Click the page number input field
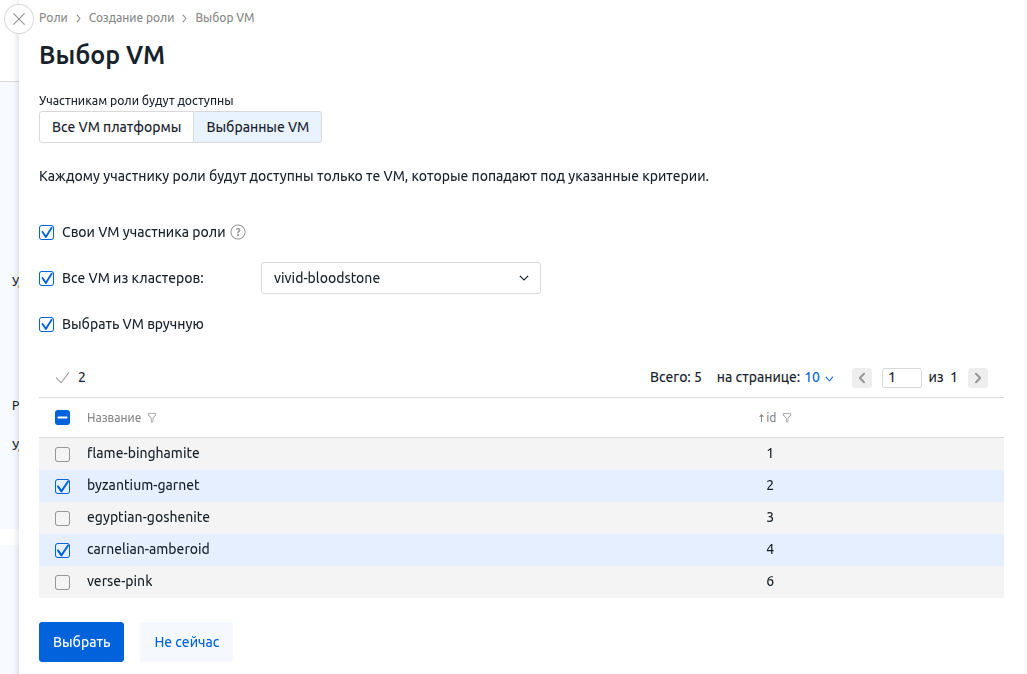The height and width of the screenshot is (674, 1027). (901, 378)
